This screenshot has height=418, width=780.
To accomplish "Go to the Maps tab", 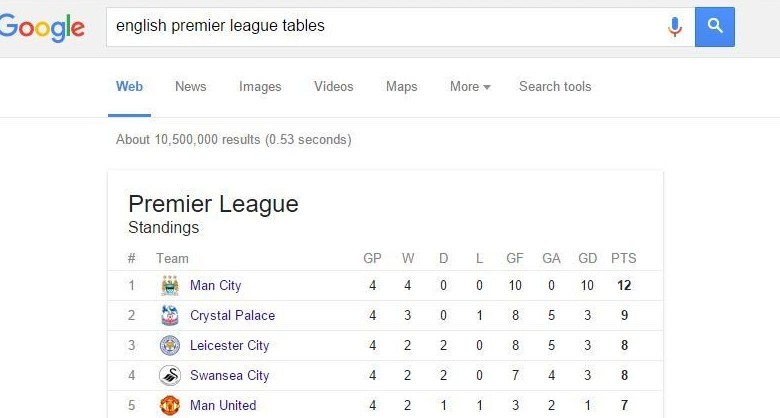I will 401,87.
